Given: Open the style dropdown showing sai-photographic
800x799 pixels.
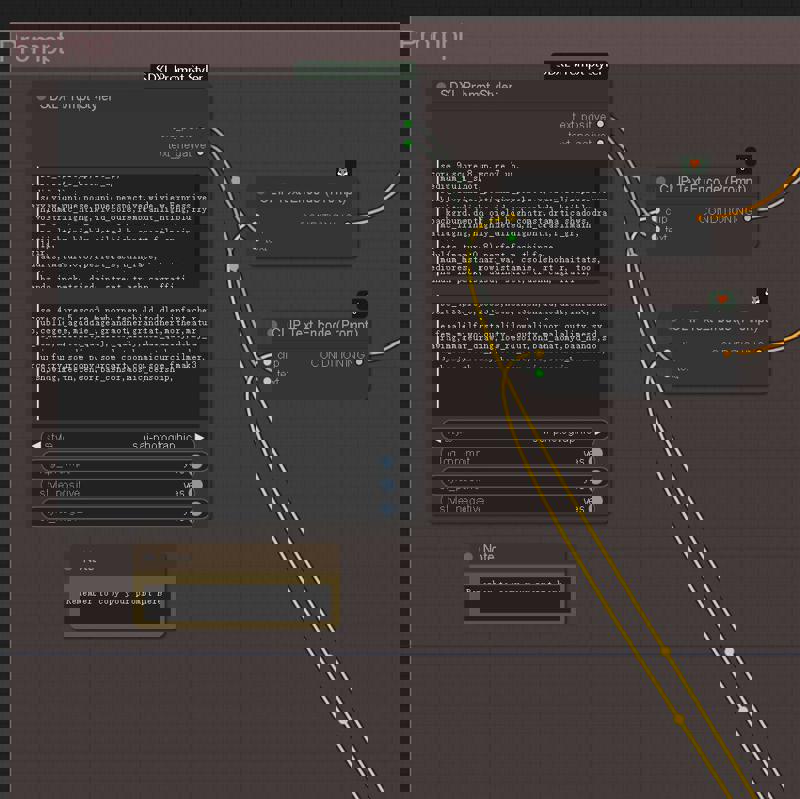Looking at the screenshot, I should tap(120, 438).
